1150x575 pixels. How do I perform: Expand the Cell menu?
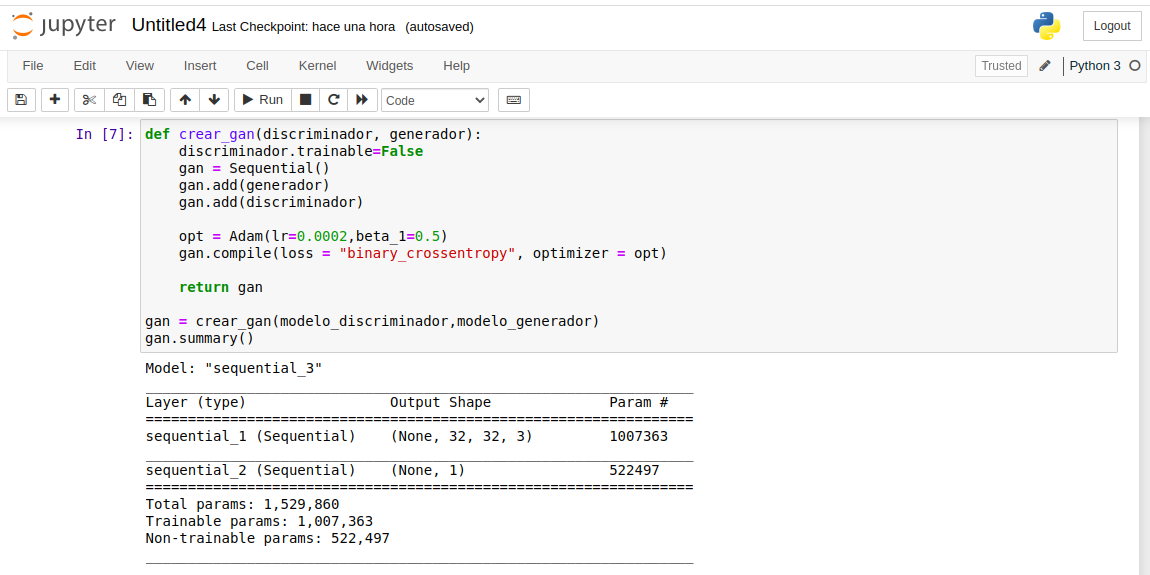[x=257, y=66]
